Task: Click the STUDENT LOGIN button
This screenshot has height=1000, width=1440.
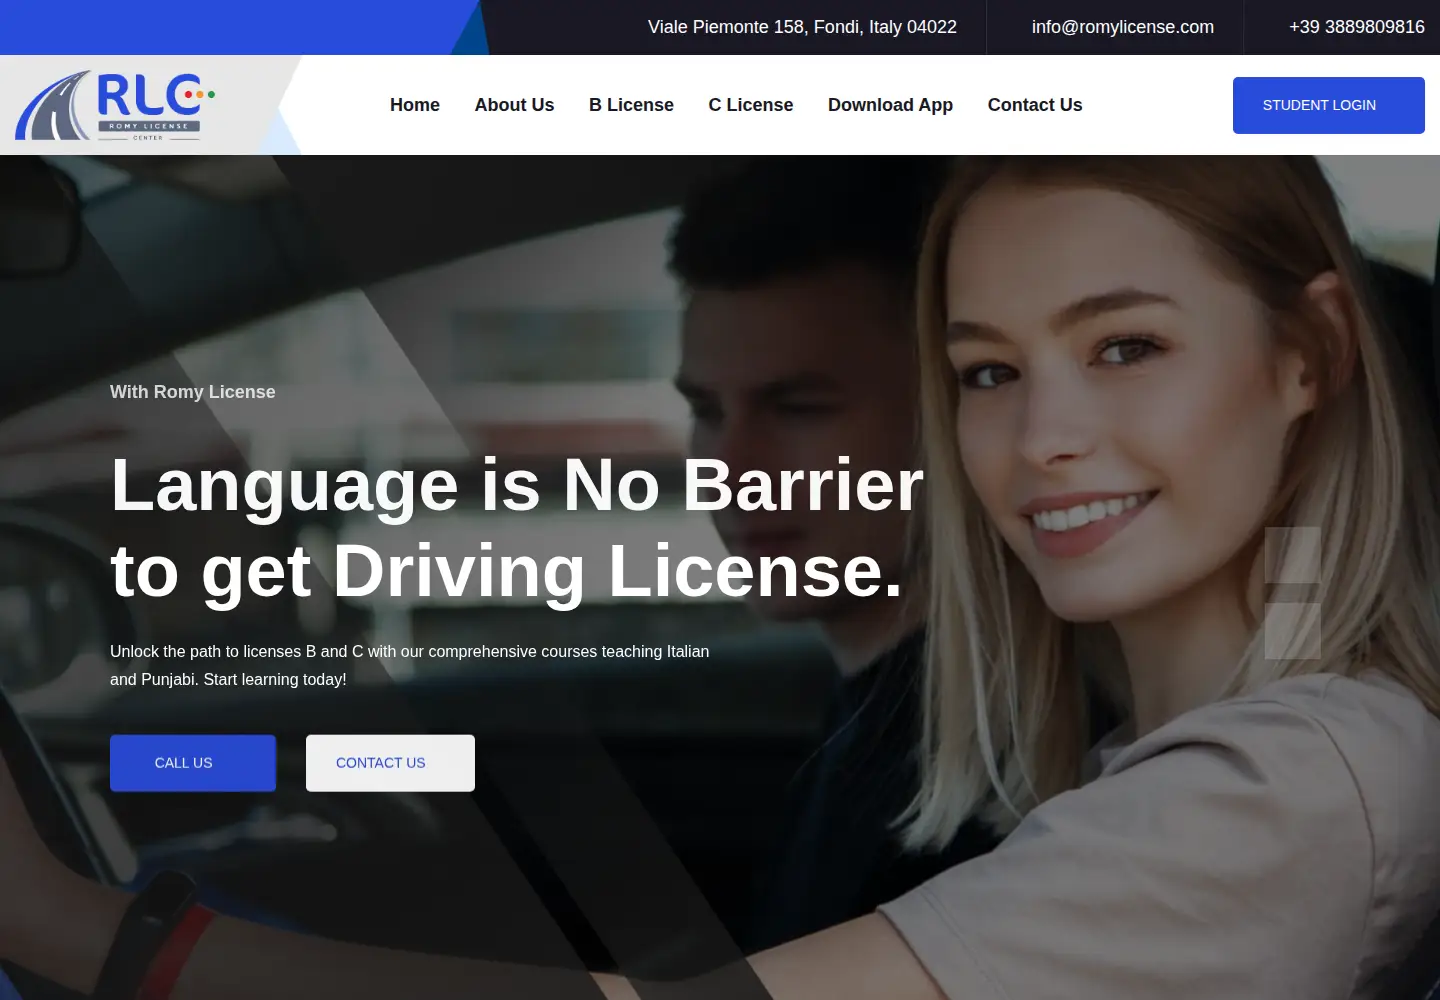Action: (1329, 105)
